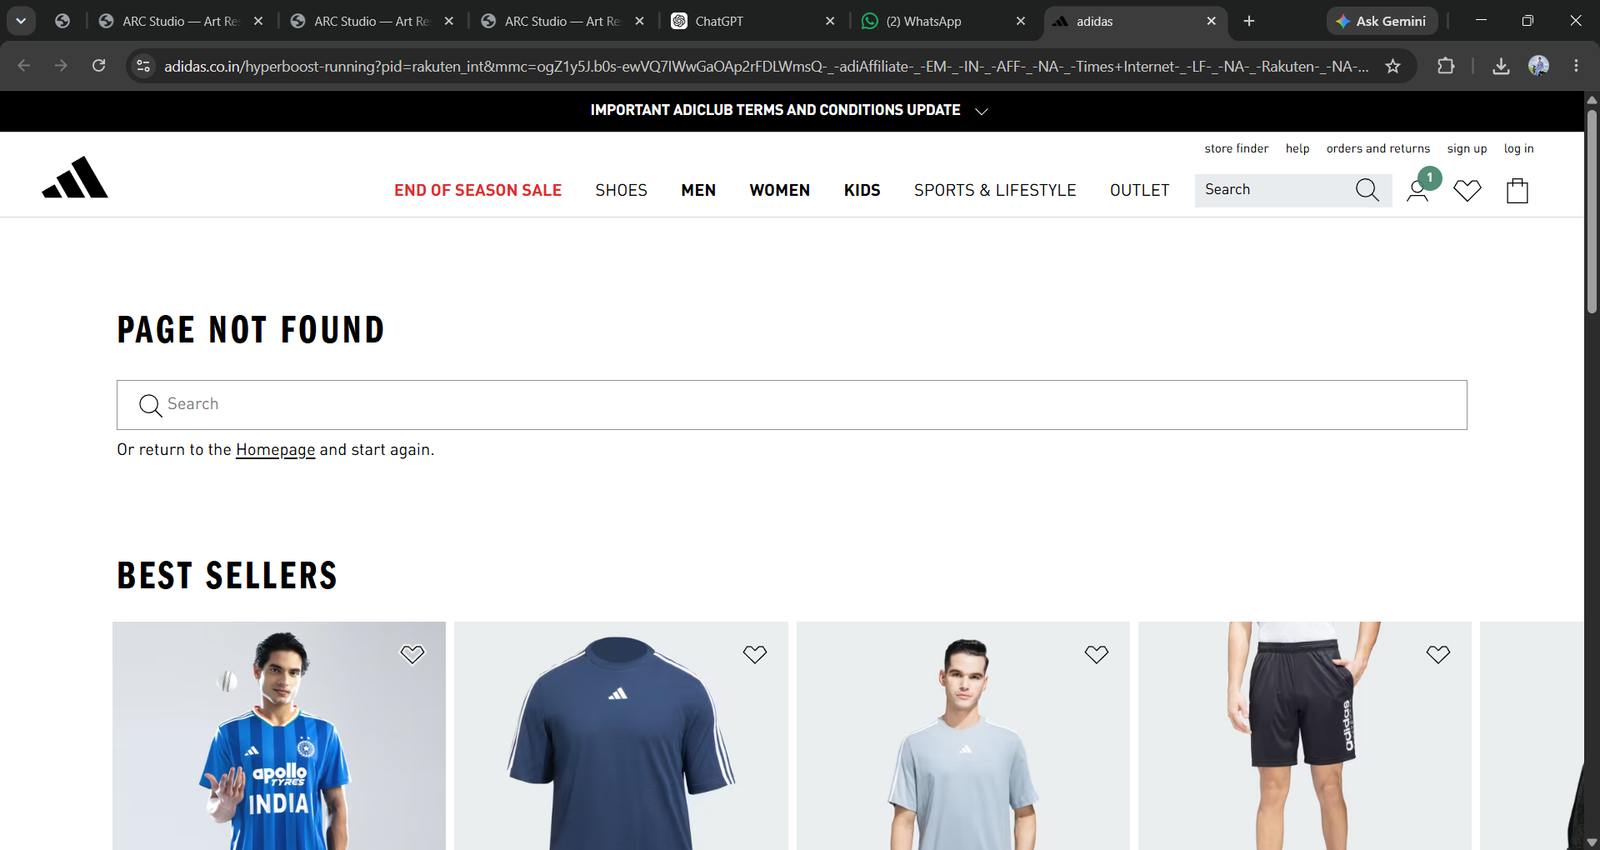Open the wishlist heart in header
Viewport: 1600px width, 850px height.
click(1467, 190)
